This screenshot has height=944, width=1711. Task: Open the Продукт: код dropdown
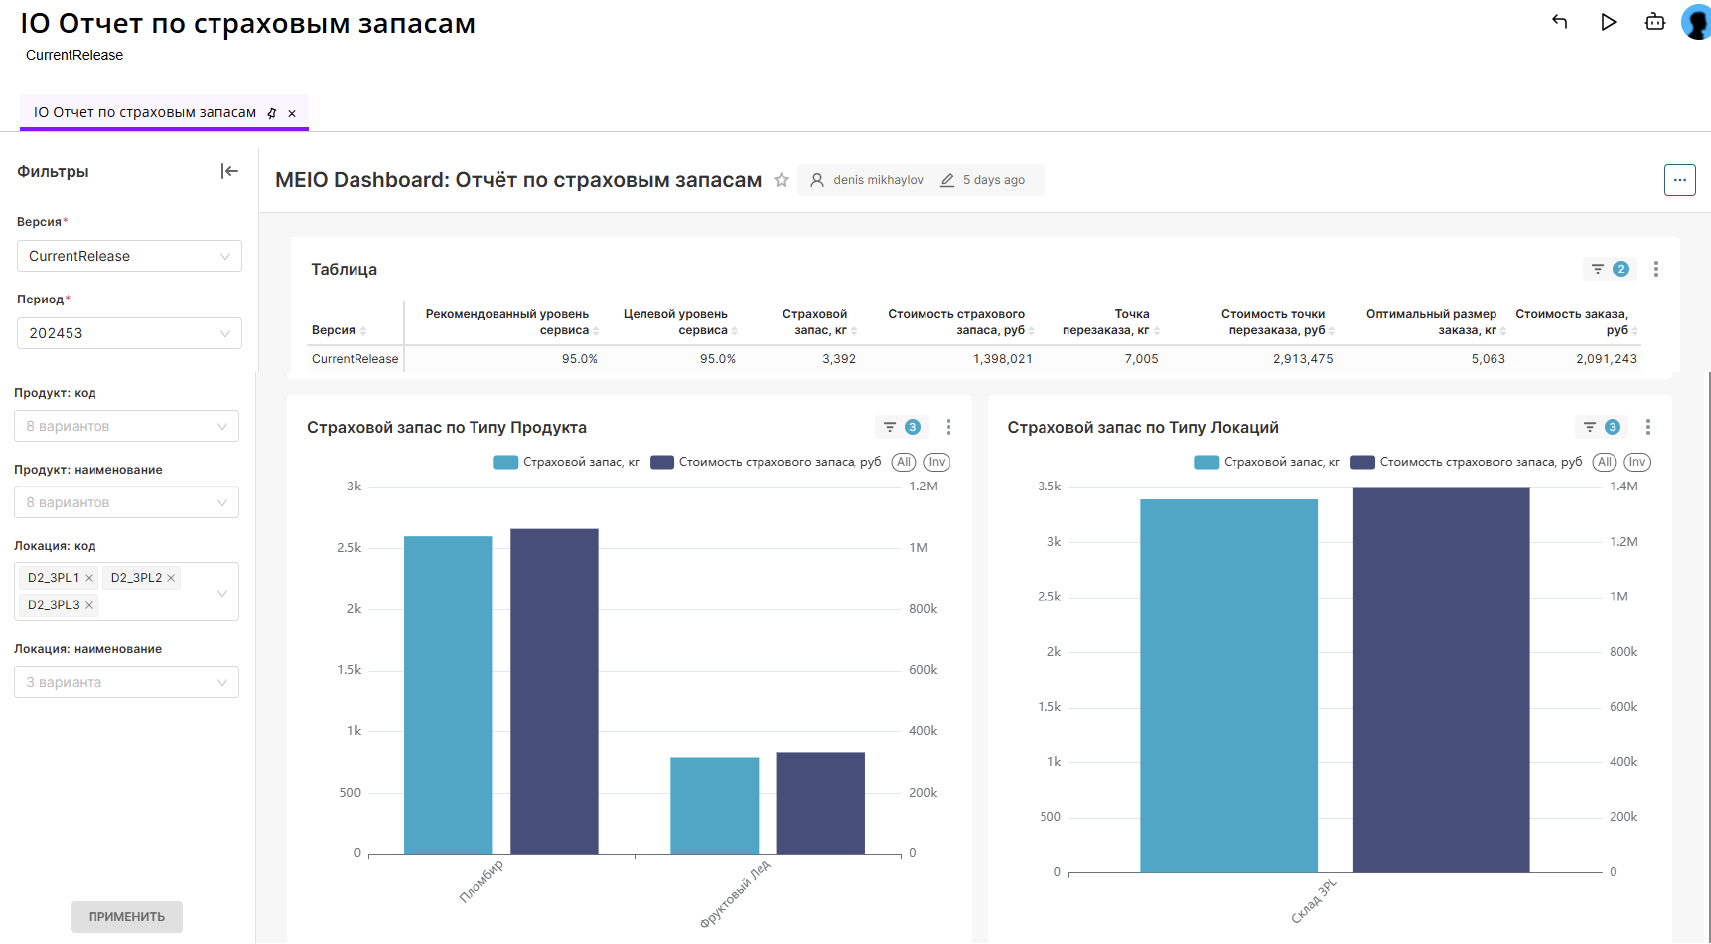pyautogui.click(x=126, y=426)
